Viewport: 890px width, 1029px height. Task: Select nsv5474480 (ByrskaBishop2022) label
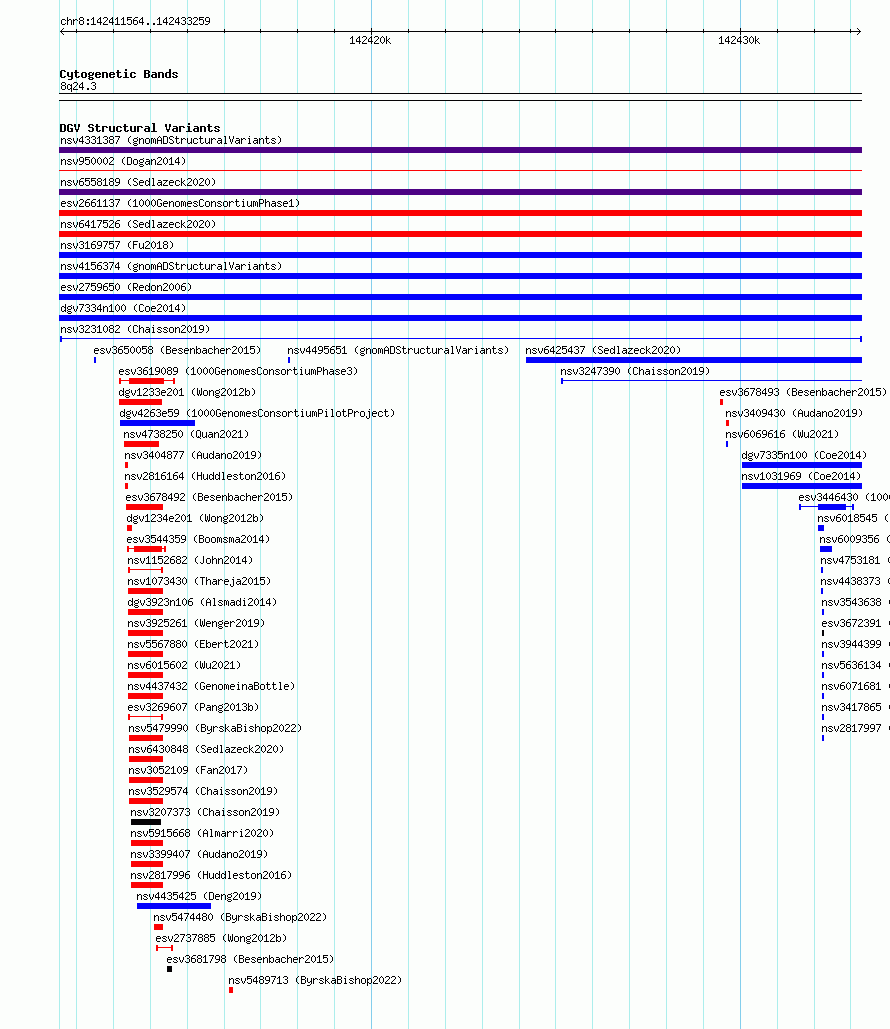[x=240, y=917]
